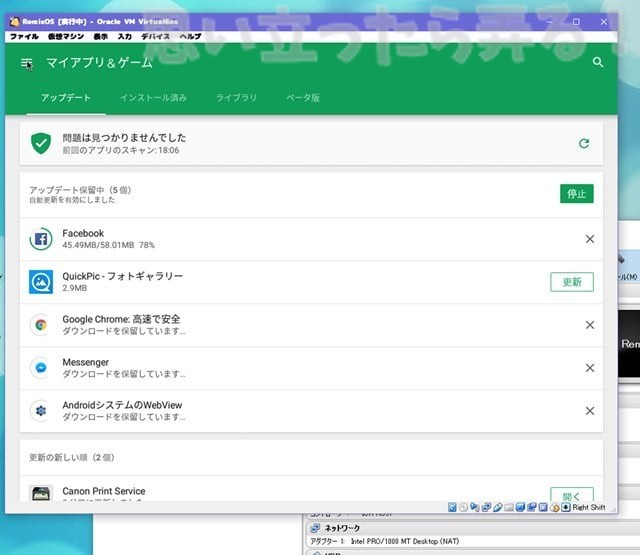
Task: Click the Google Chrome app icon
Action: (41, 325)
